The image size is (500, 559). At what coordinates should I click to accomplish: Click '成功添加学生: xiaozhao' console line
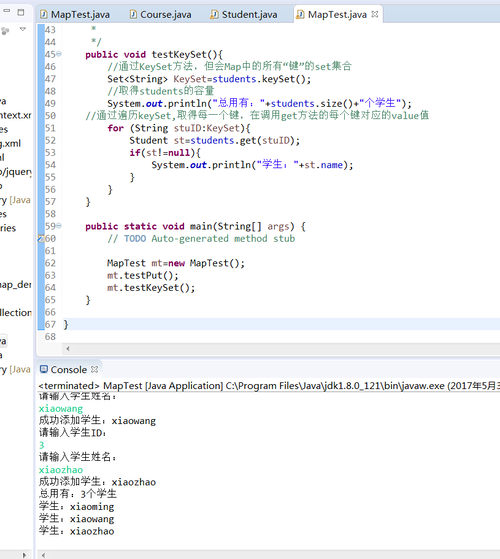(x=97, y=482)
